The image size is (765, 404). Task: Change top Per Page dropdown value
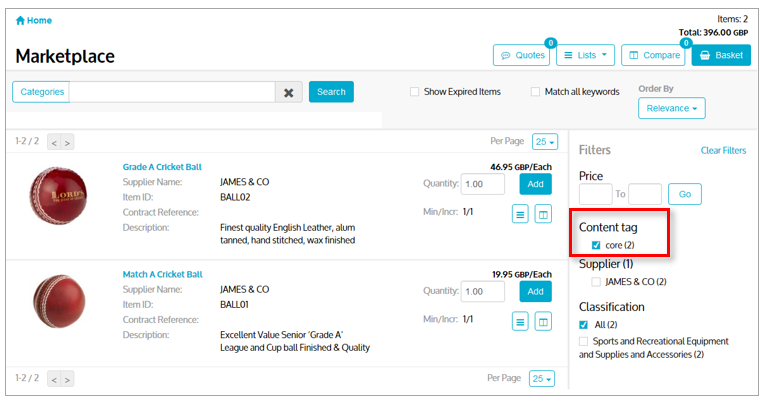545,142
